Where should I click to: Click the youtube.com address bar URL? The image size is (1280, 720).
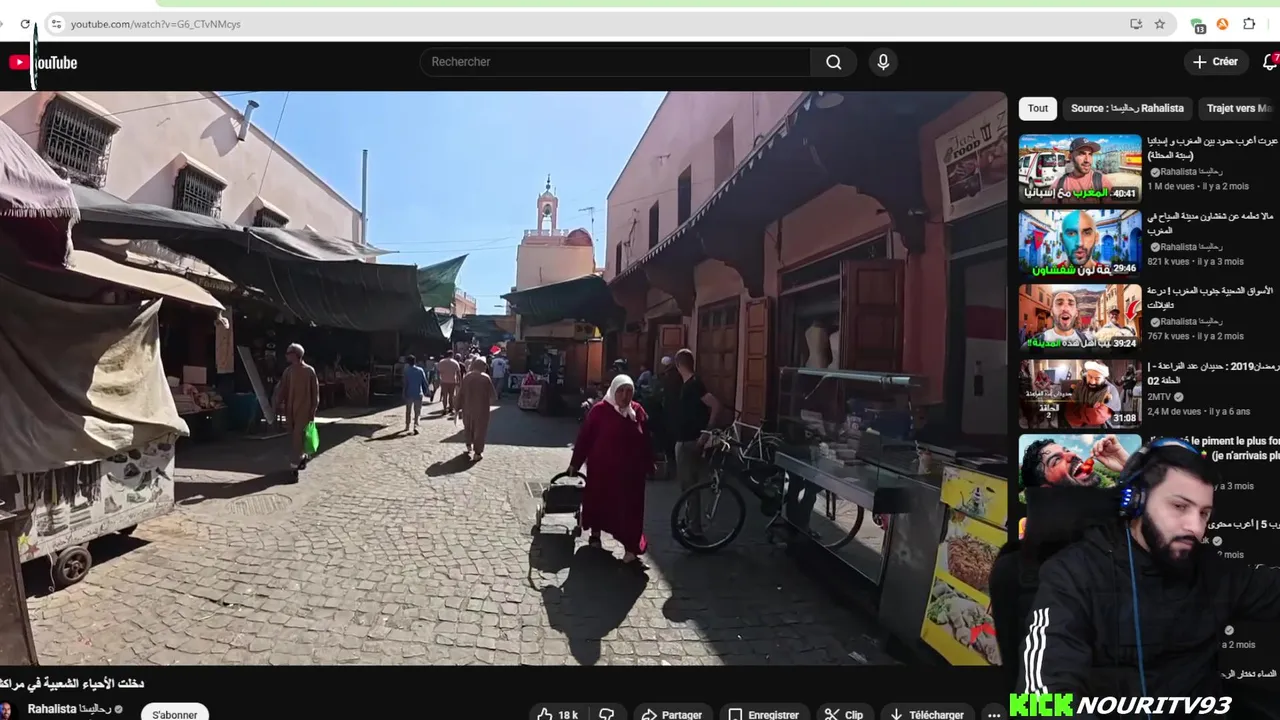tap(155, 24)
